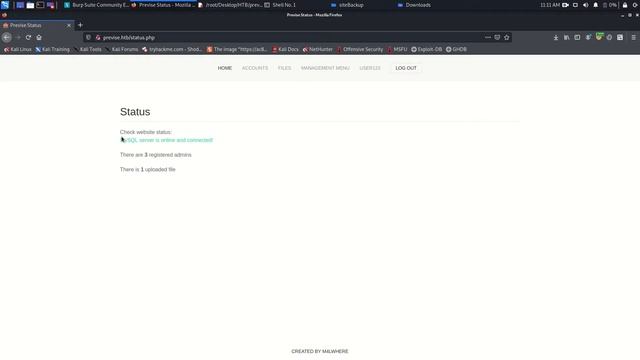Open Kali Linux bookmark
The height and width of the screenshot is (360, 640).
tap(18, 49)
